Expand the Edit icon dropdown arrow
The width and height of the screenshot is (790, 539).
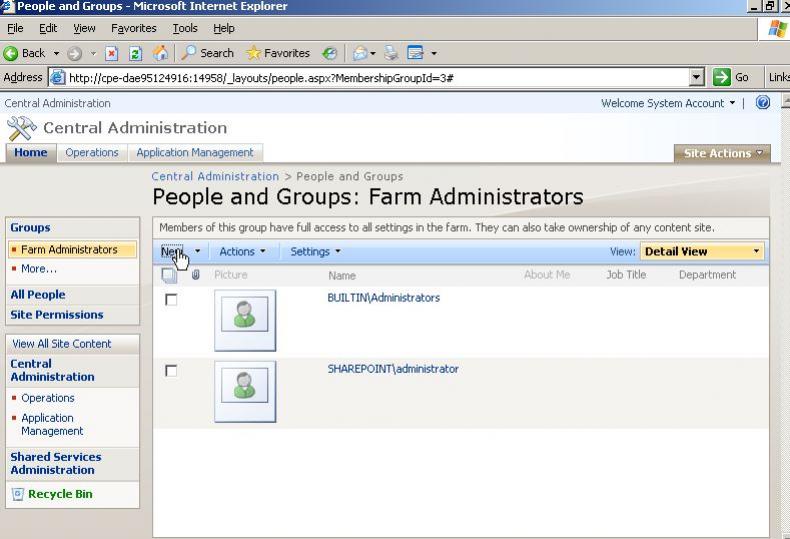click(x=433, y=53)
